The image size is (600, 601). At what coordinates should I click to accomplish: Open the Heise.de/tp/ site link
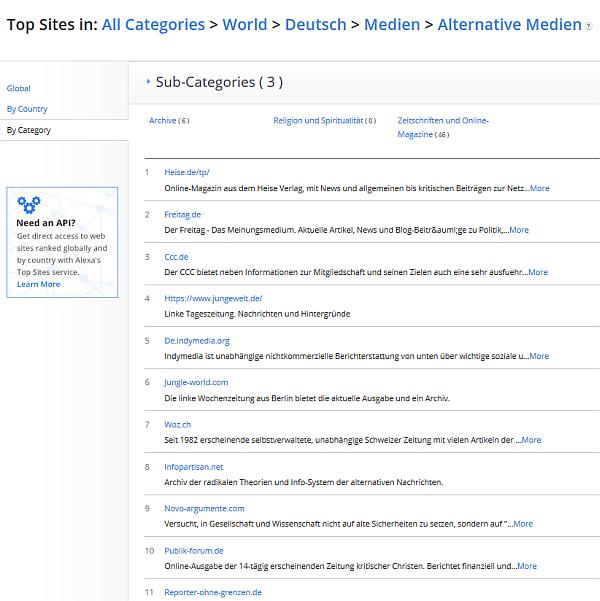pos(187,172)
